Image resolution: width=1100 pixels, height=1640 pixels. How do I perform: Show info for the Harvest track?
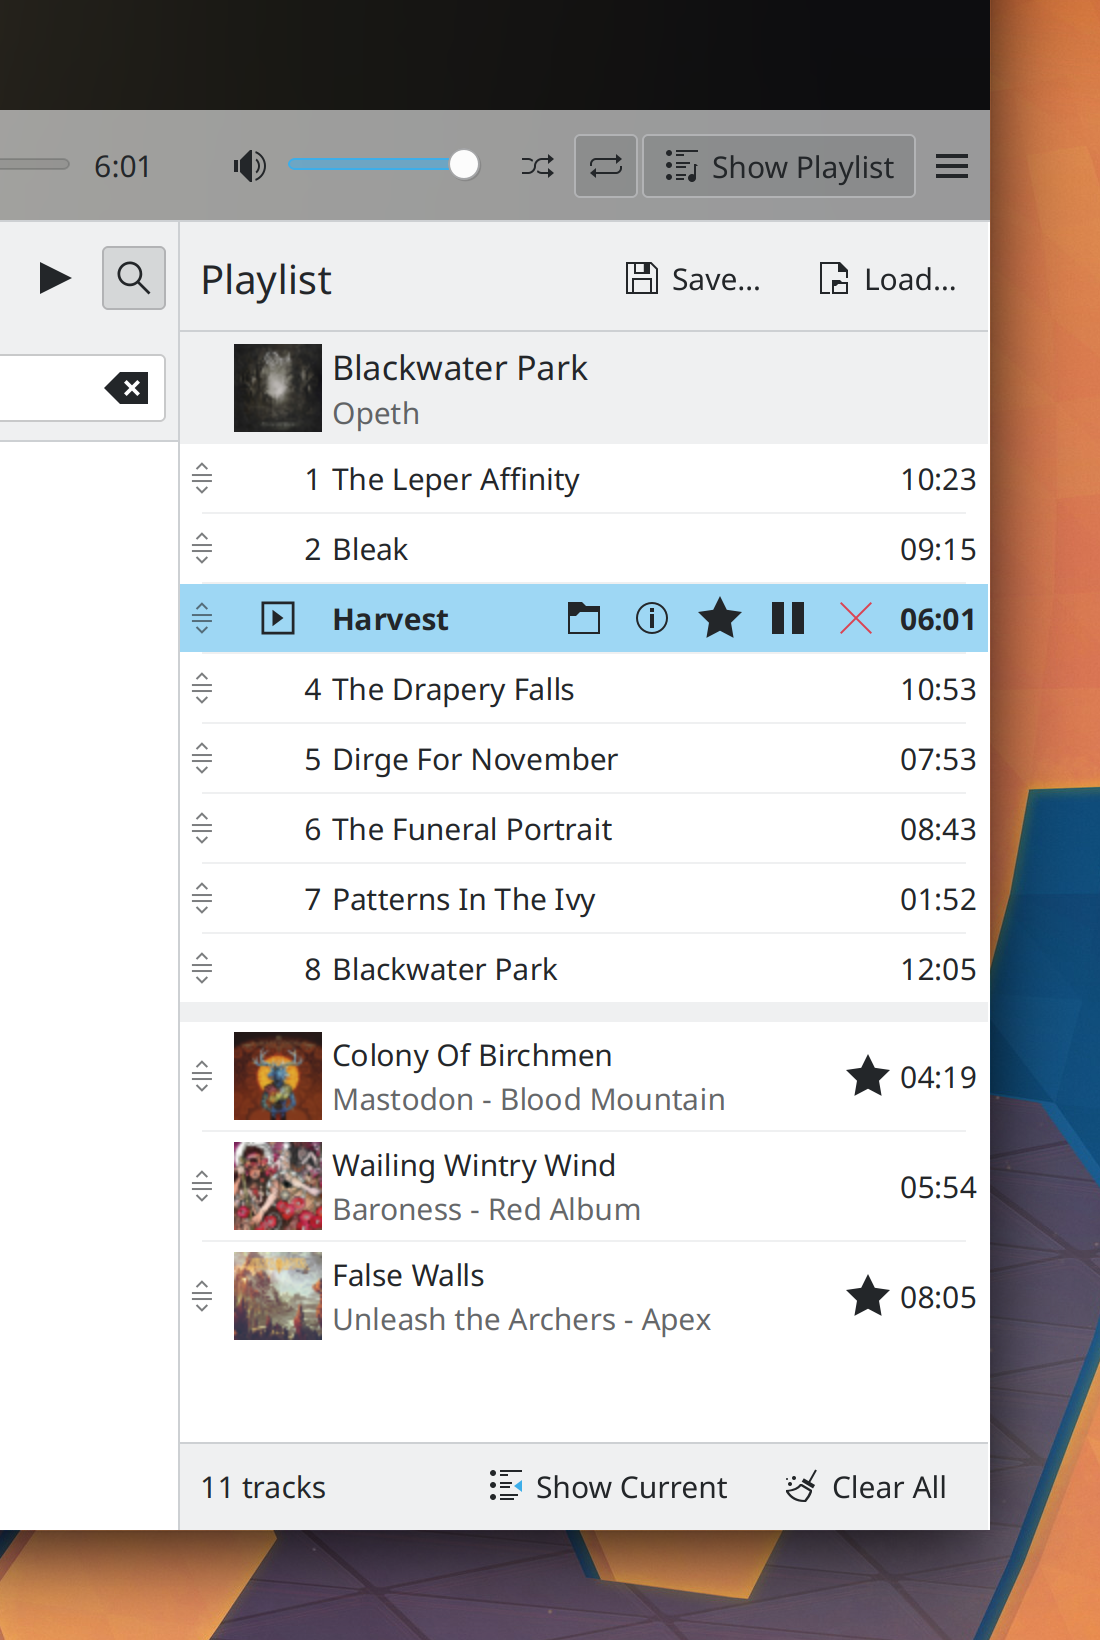652,619
